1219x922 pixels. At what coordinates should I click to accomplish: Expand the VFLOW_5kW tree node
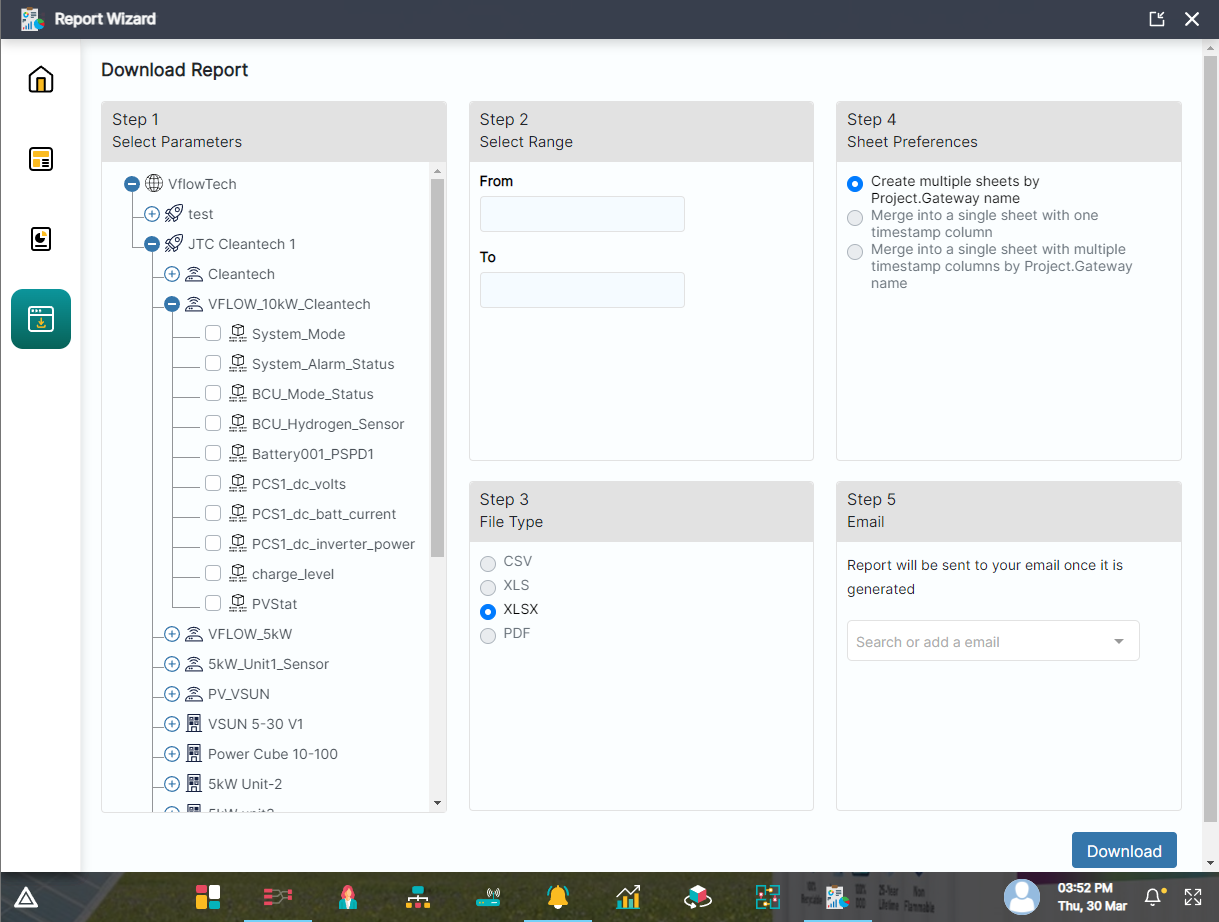coord(171,634)
